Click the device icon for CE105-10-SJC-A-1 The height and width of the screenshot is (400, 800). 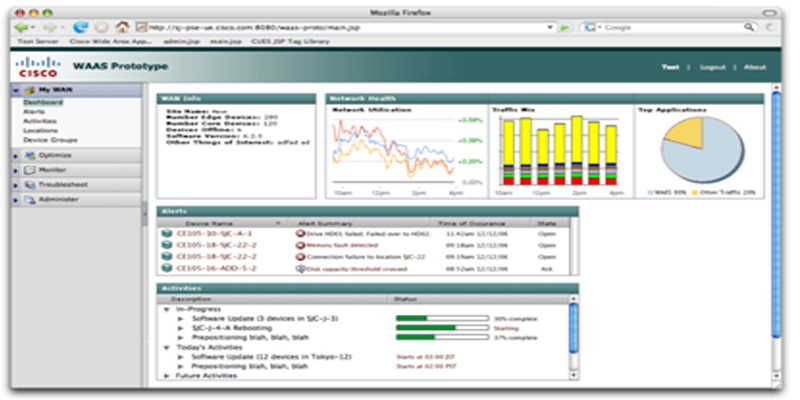coord(166,234)
